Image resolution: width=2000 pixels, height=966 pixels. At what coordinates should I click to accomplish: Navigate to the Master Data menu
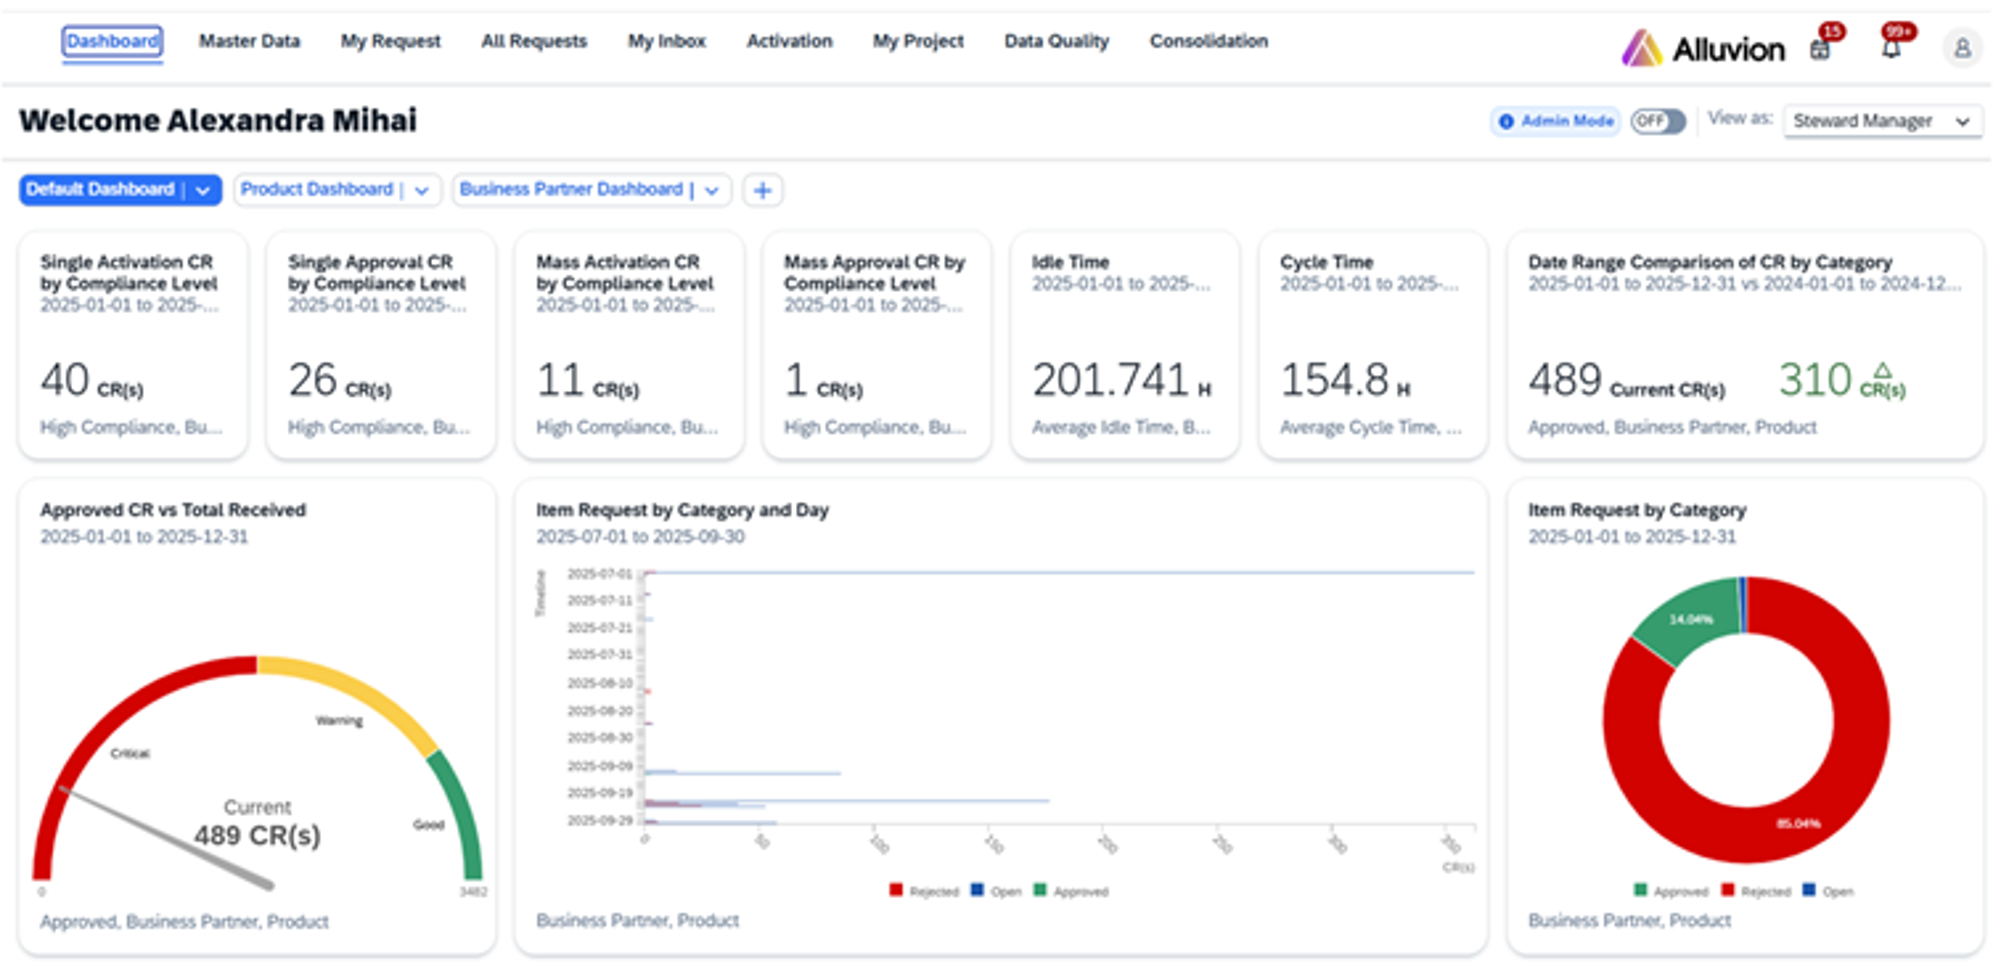[249, 41]
